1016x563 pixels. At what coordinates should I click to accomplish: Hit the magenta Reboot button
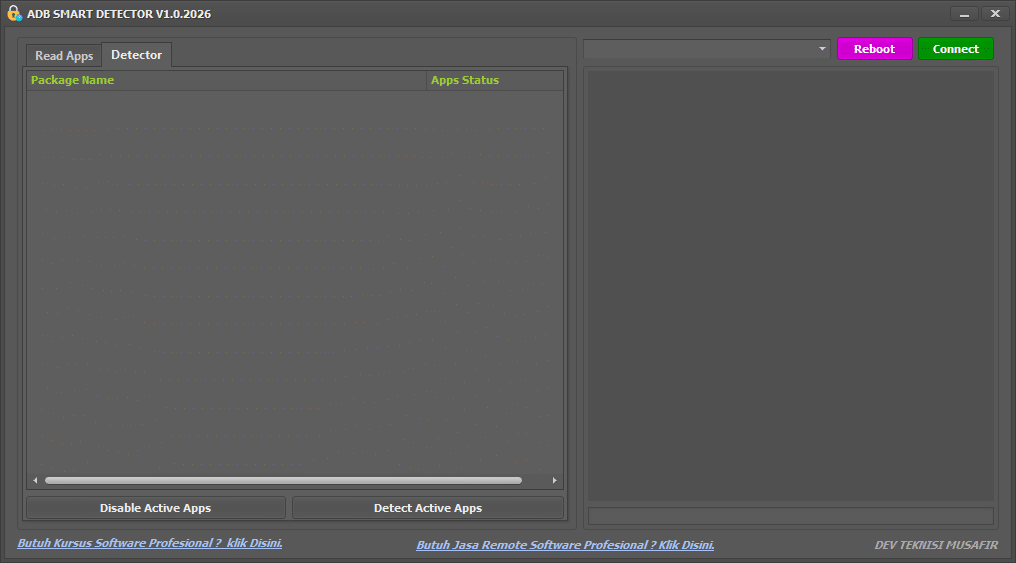[x=874, y=49]
